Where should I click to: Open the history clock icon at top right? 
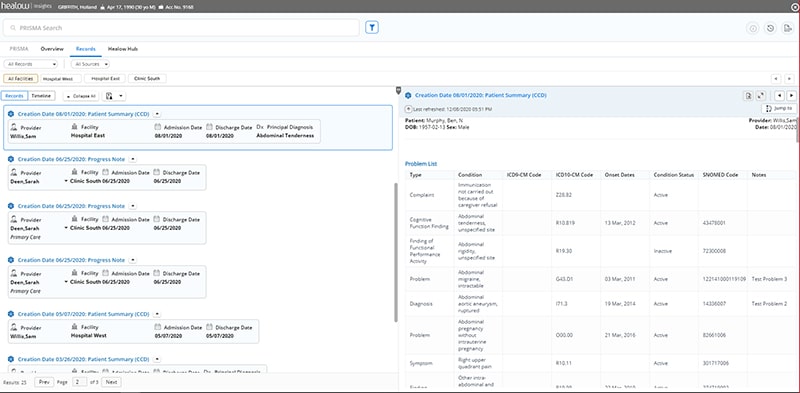coord(770,29)
